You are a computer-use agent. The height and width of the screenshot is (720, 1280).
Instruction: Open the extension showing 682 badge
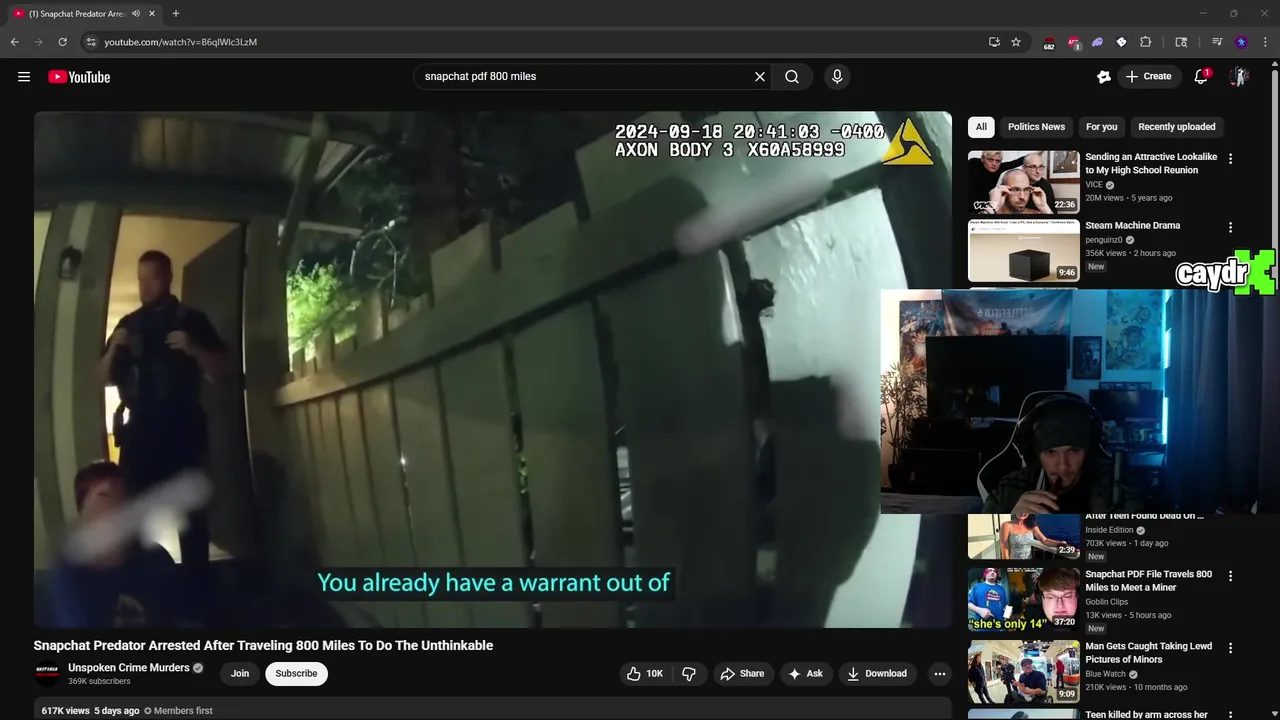[1048, 43]
